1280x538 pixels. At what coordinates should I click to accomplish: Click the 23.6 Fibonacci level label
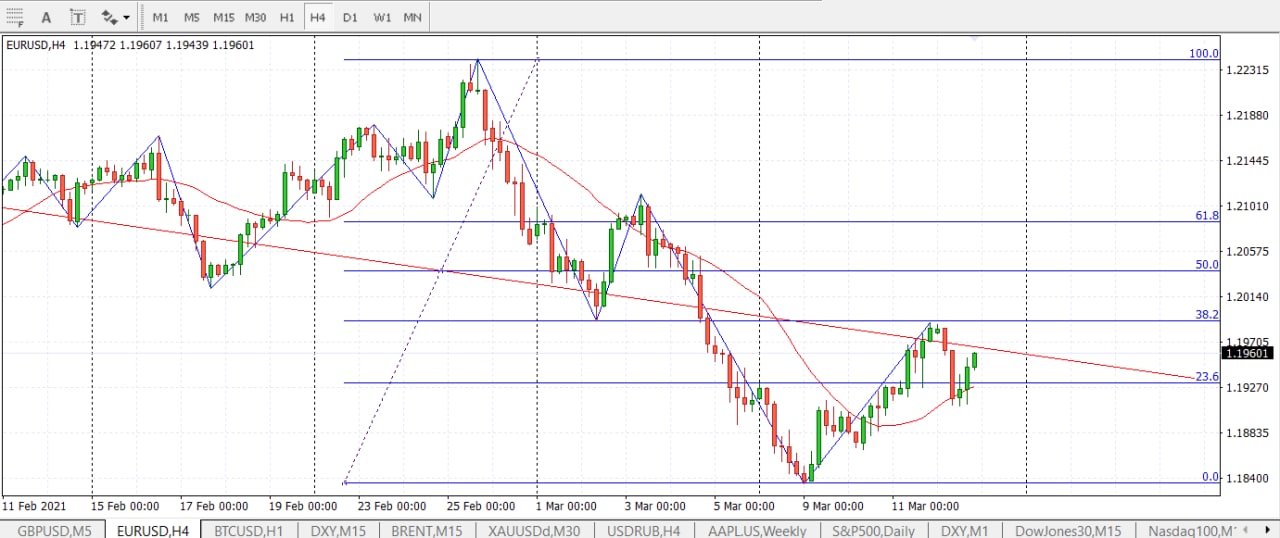(1207, 377)
